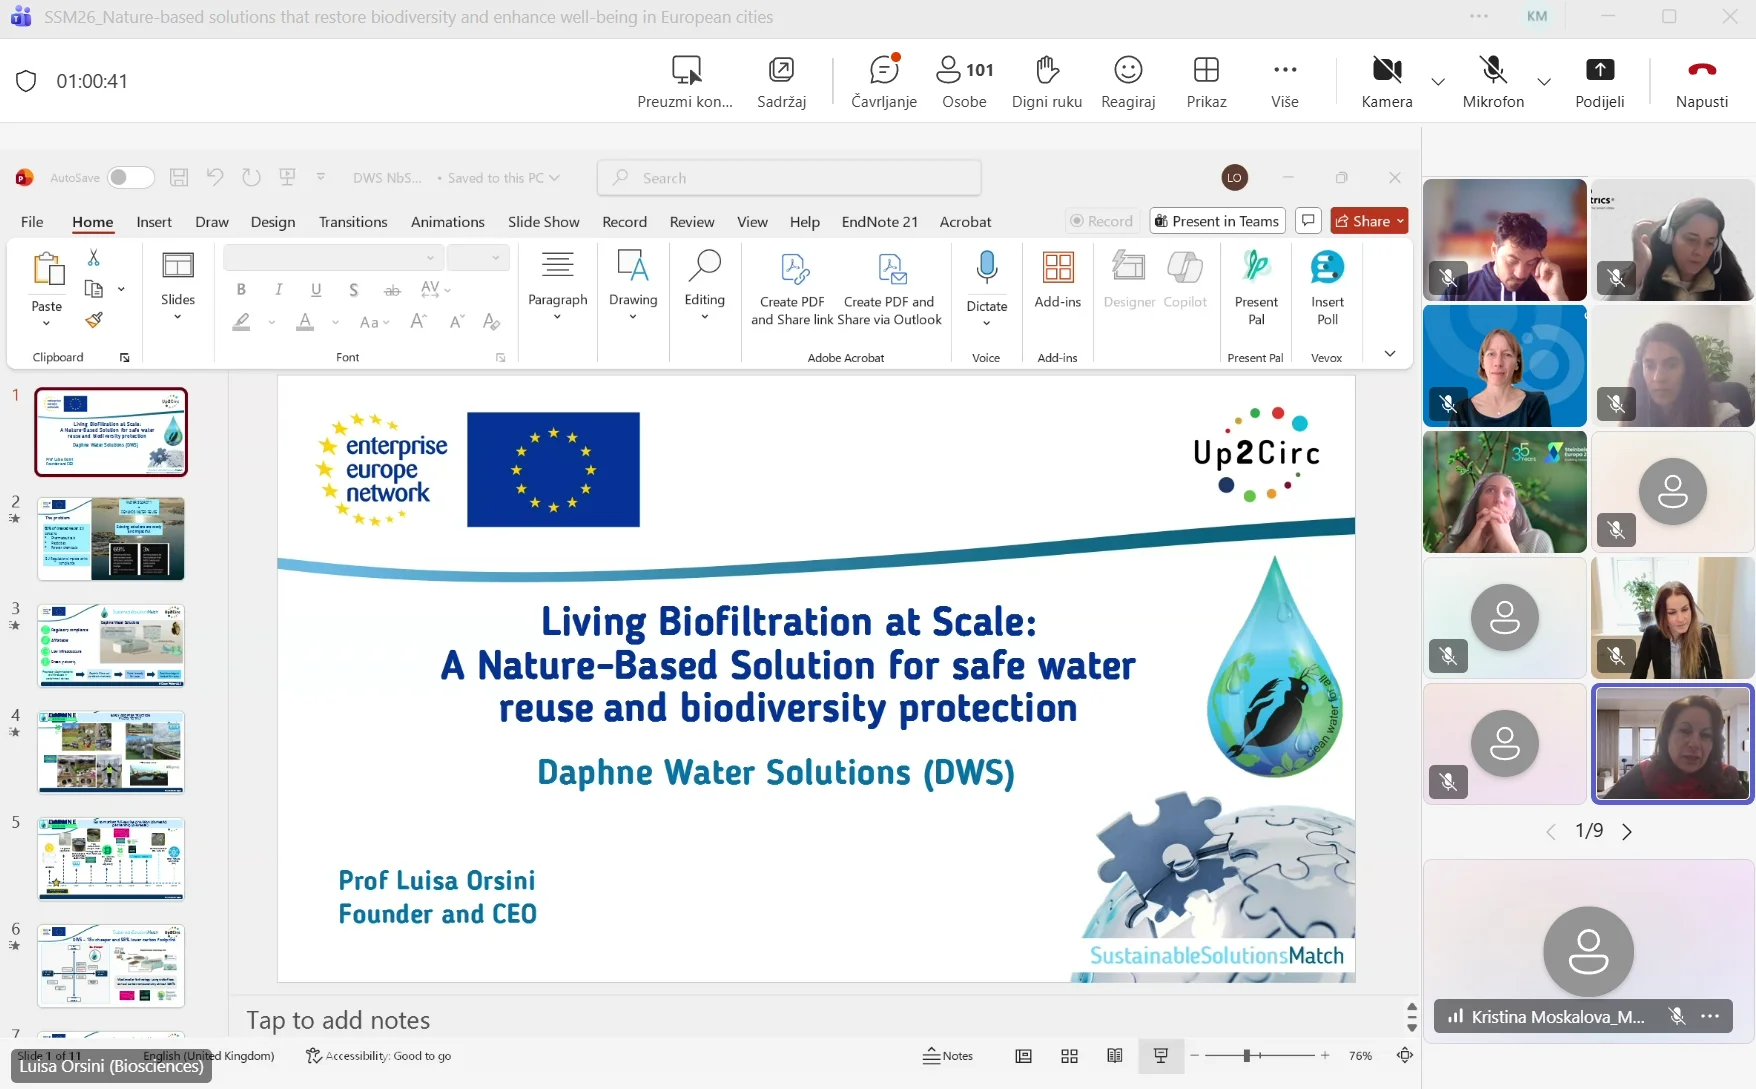Toggle the AutoSave switch

coord(130,178)
